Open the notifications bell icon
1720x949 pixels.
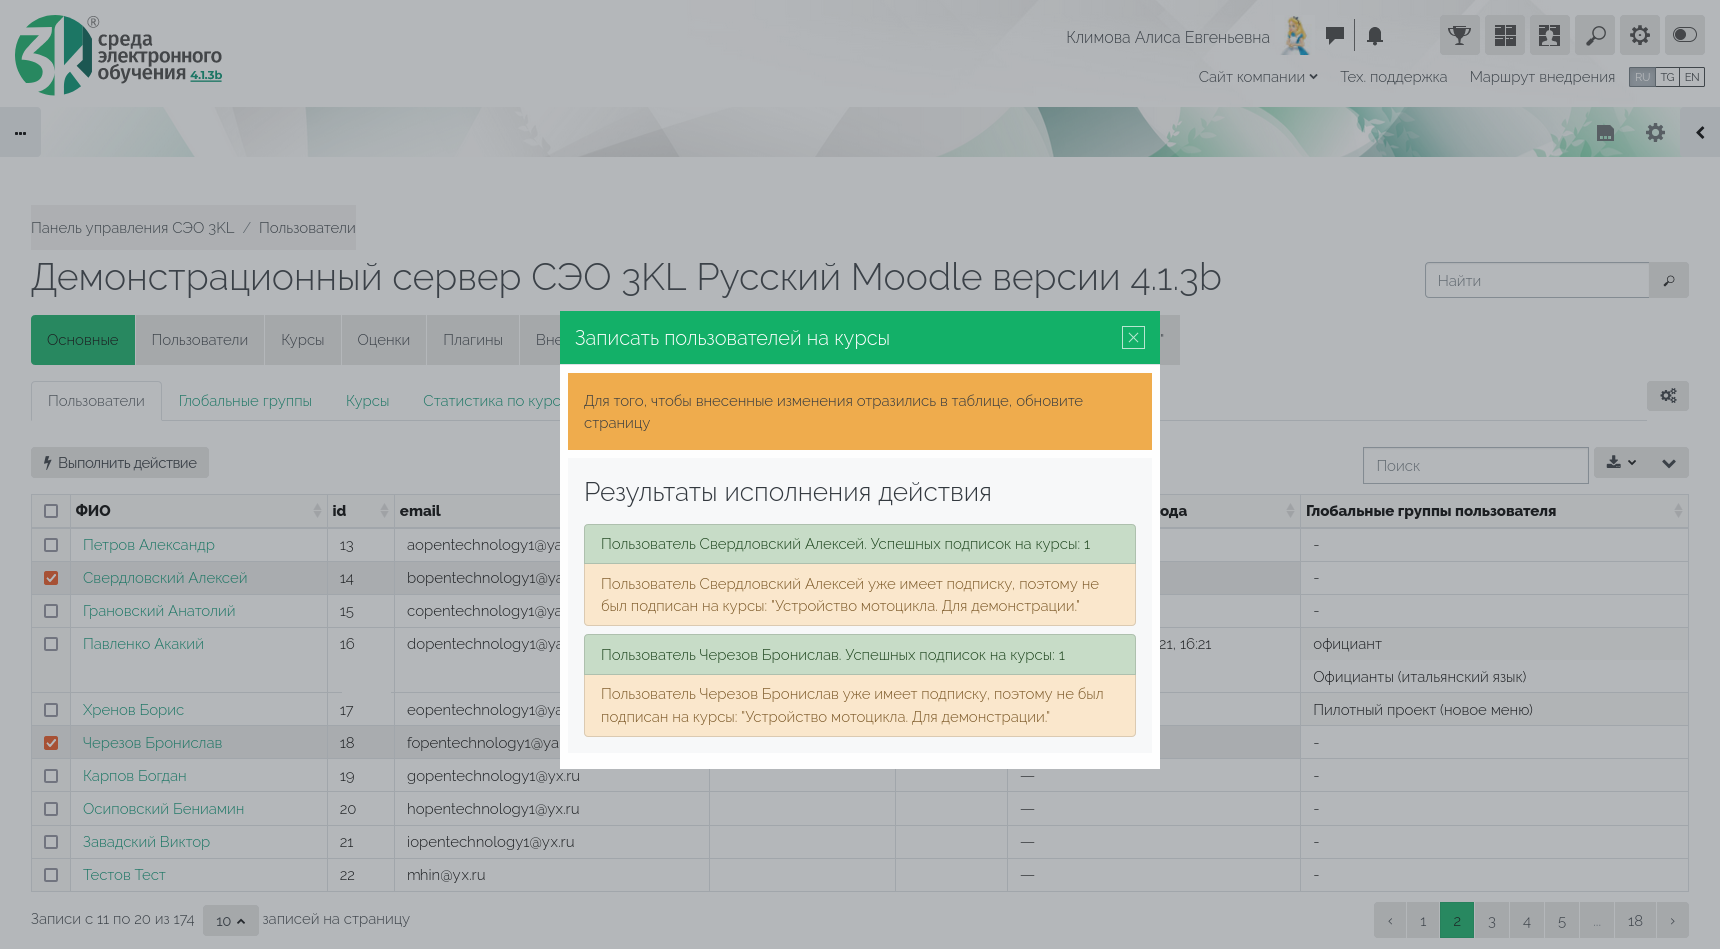point(1375,36)
